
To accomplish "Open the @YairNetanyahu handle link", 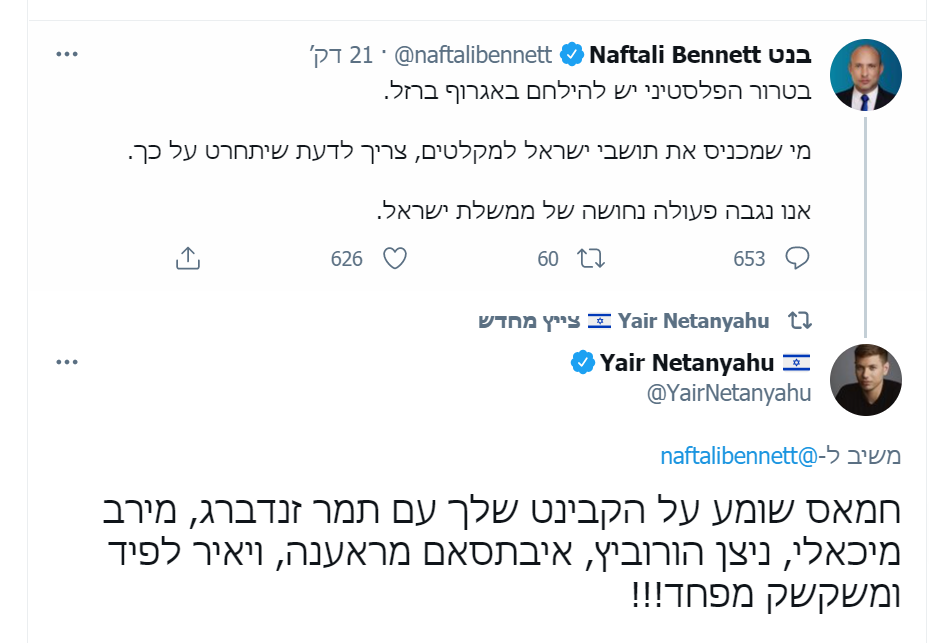I will (729, 393).
